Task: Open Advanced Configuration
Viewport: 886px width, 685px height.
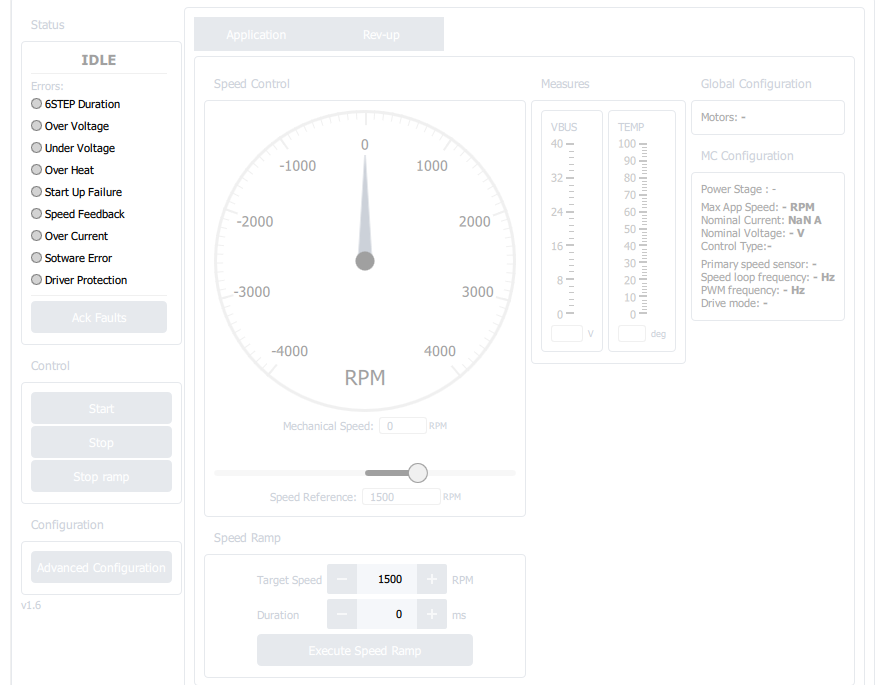Action: [x=101, y=567]
